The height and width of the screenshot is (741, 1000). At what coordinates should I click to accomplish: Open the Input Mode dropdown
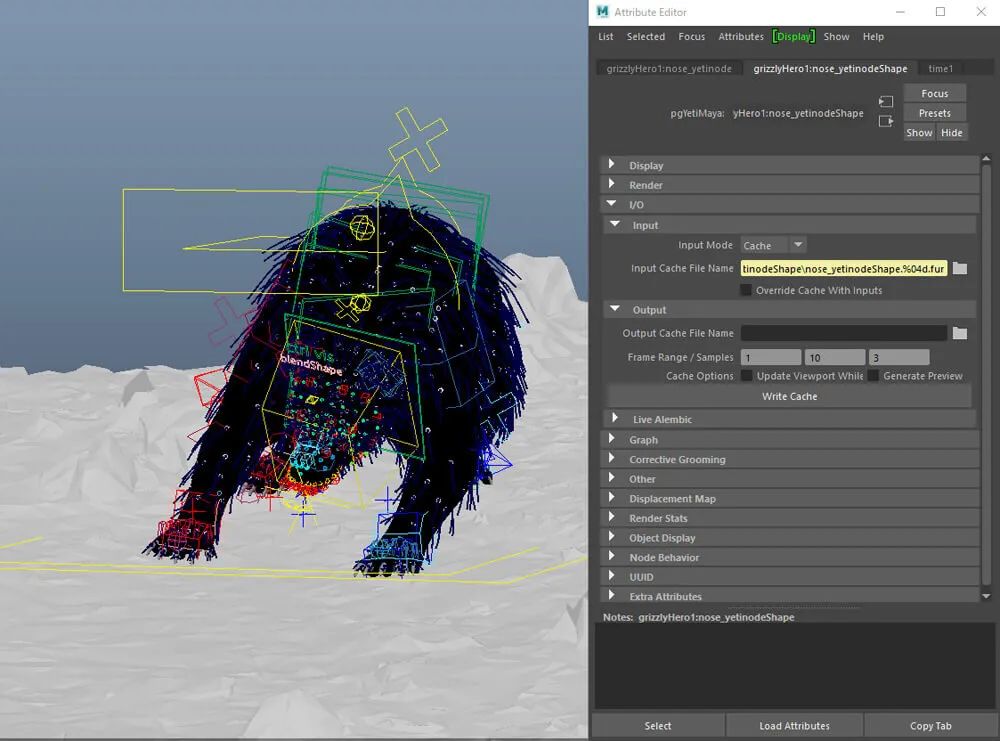pos(773,245)
